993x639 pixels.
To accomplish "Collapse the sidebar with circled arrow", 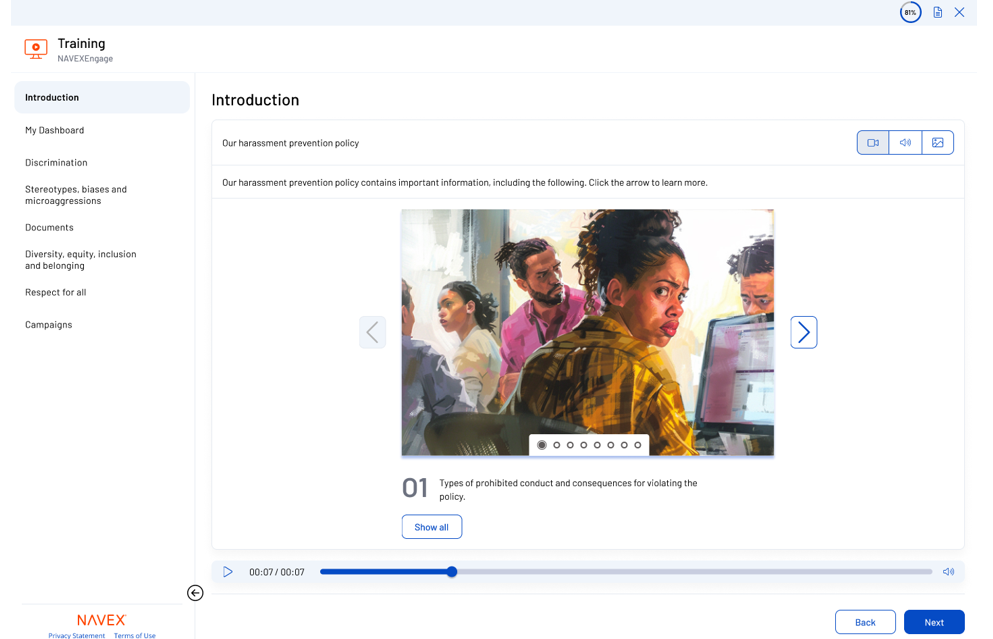I will (195, 593).
